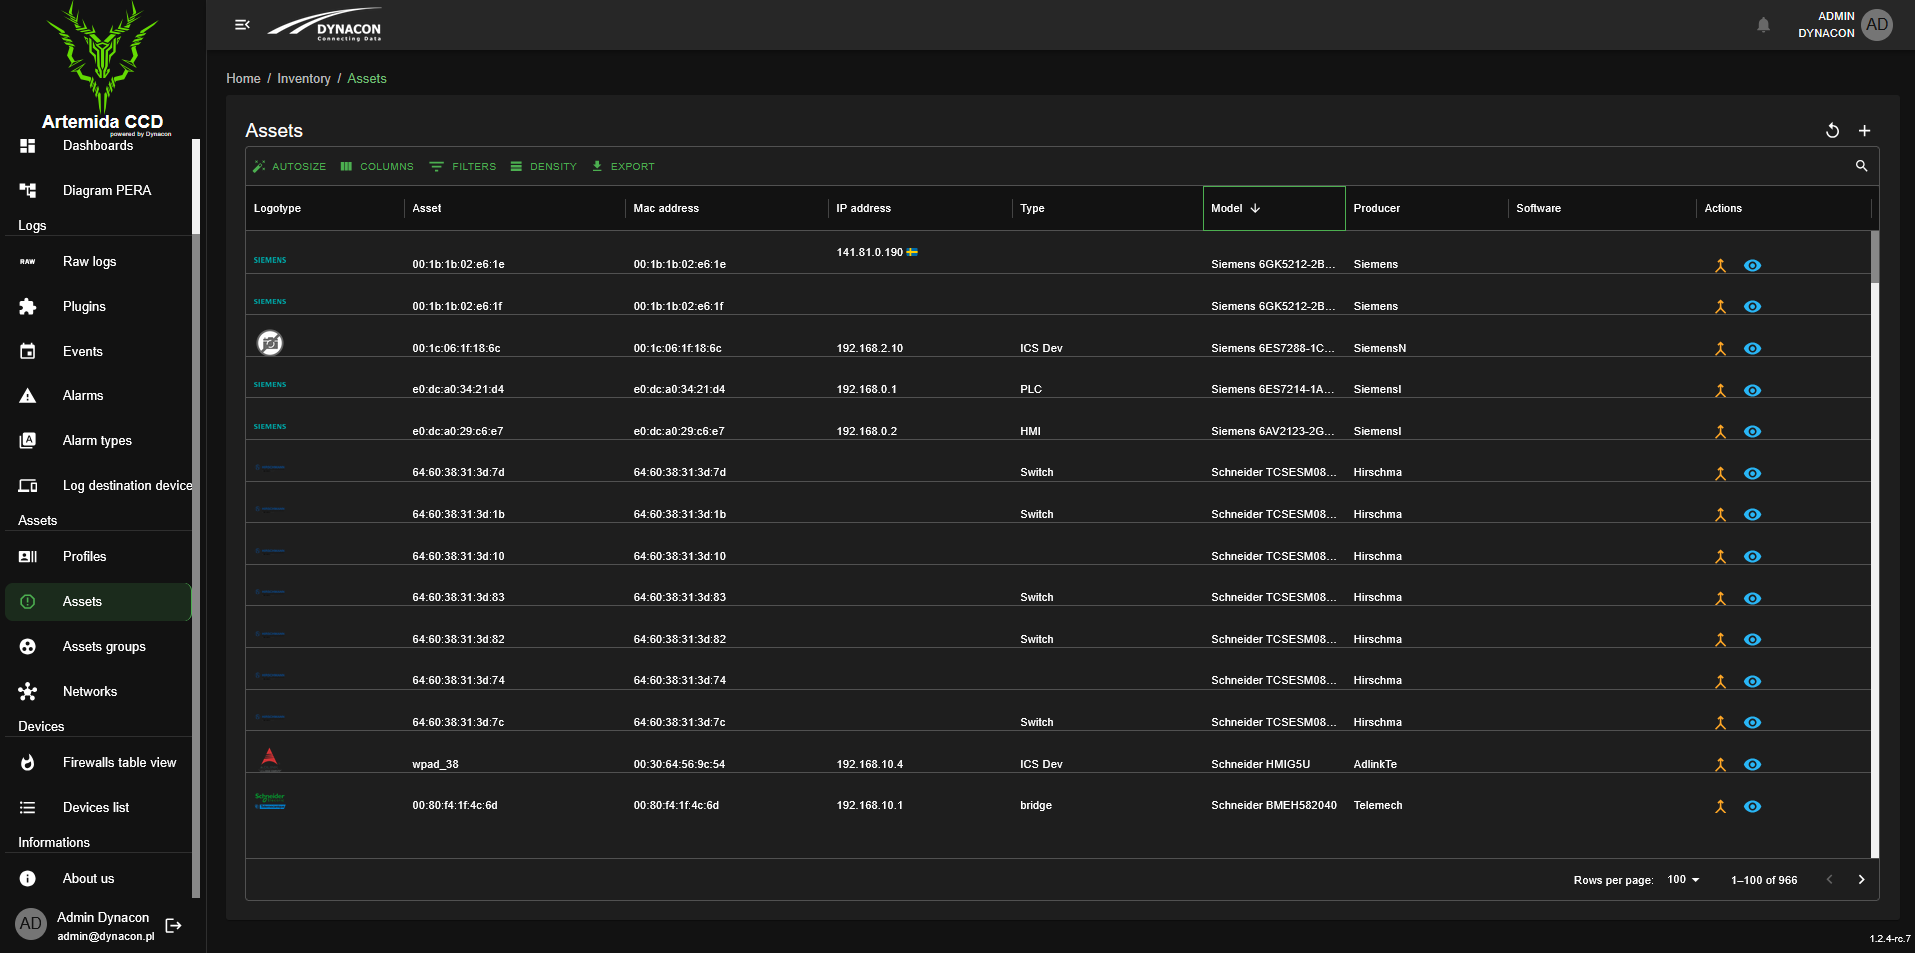Click the Alarms warning triangle icon
1915x953 pixels.
coord(28,396)
